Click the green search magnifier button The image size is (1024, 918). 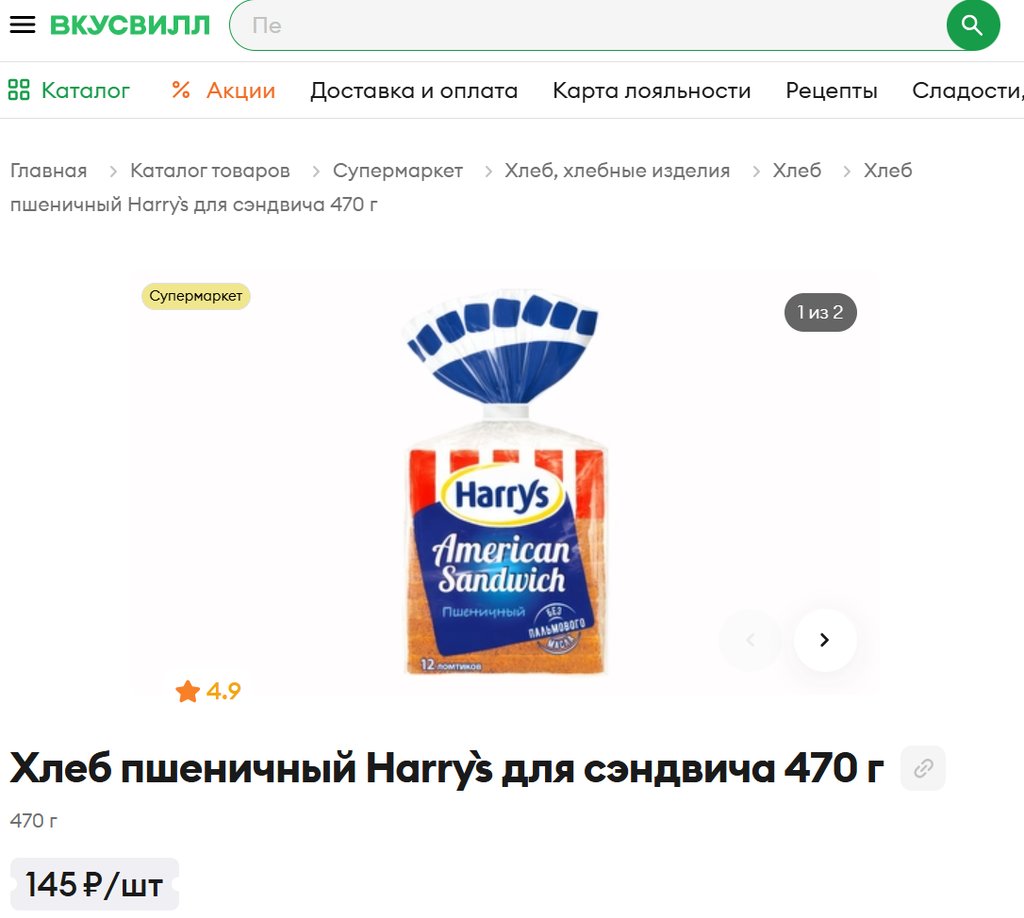(x=972, y=25)
